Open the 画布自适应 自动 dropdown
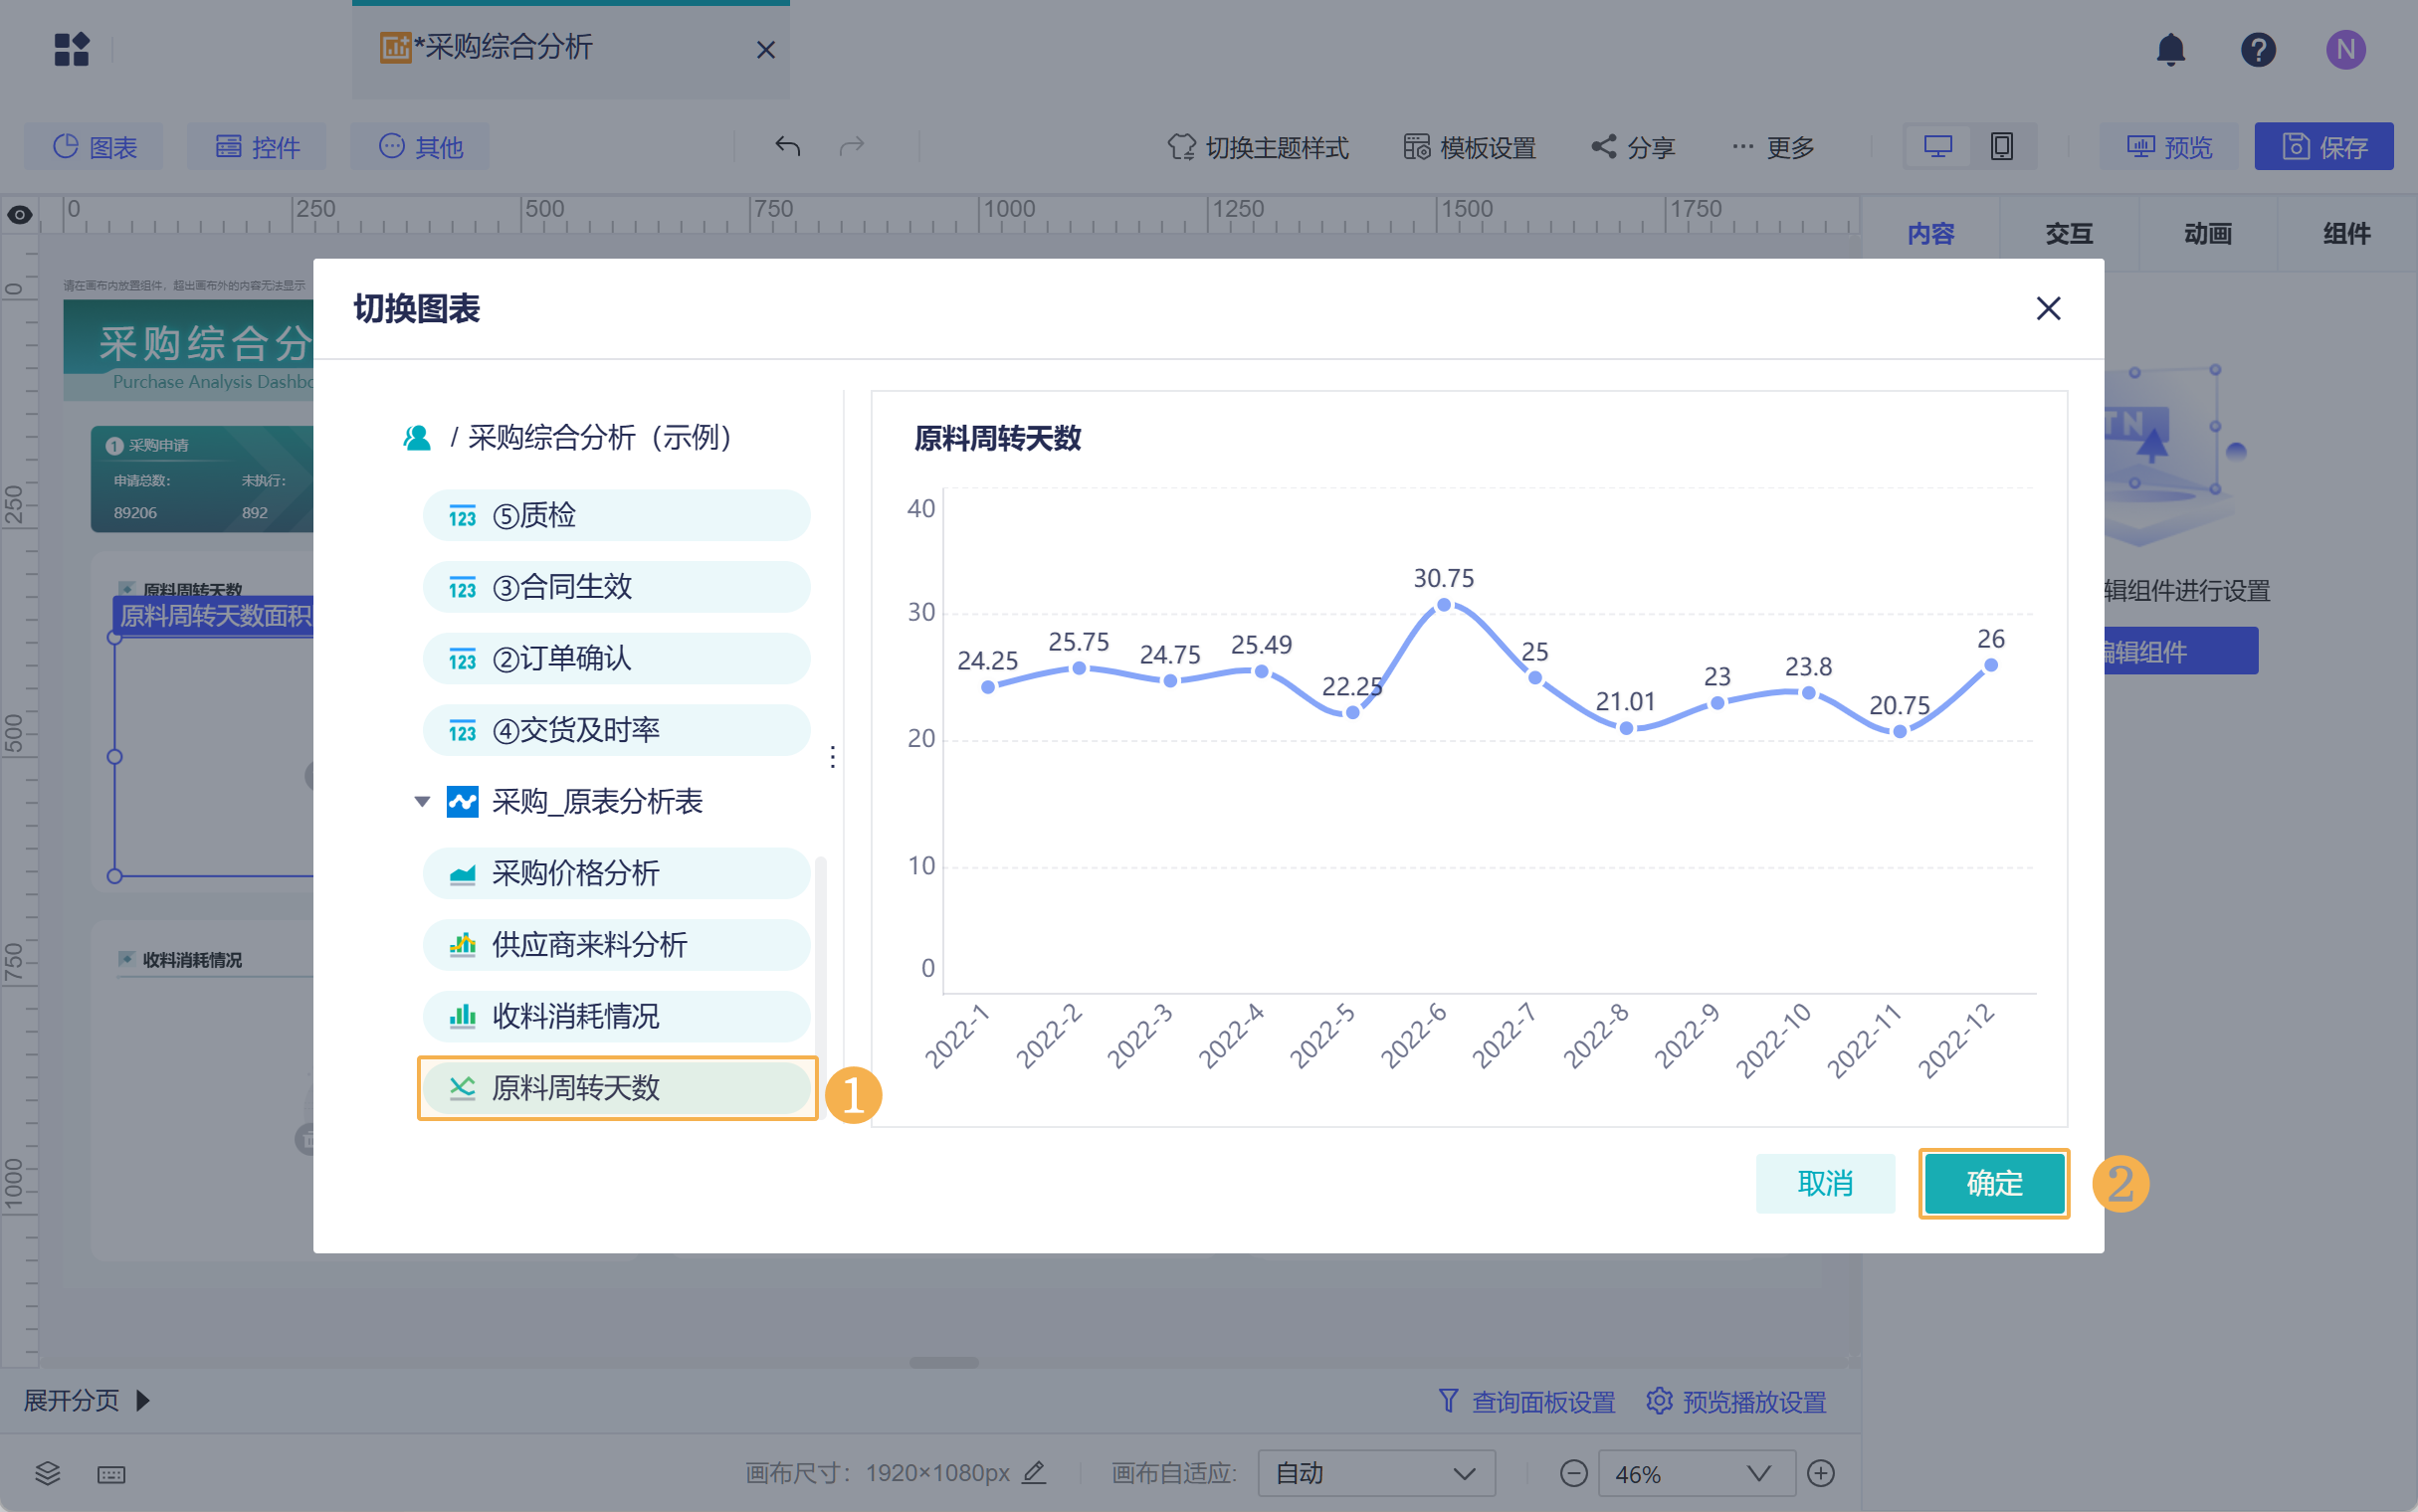This screenshot has height=1512, width=2418. (x=1375, y=1473)
